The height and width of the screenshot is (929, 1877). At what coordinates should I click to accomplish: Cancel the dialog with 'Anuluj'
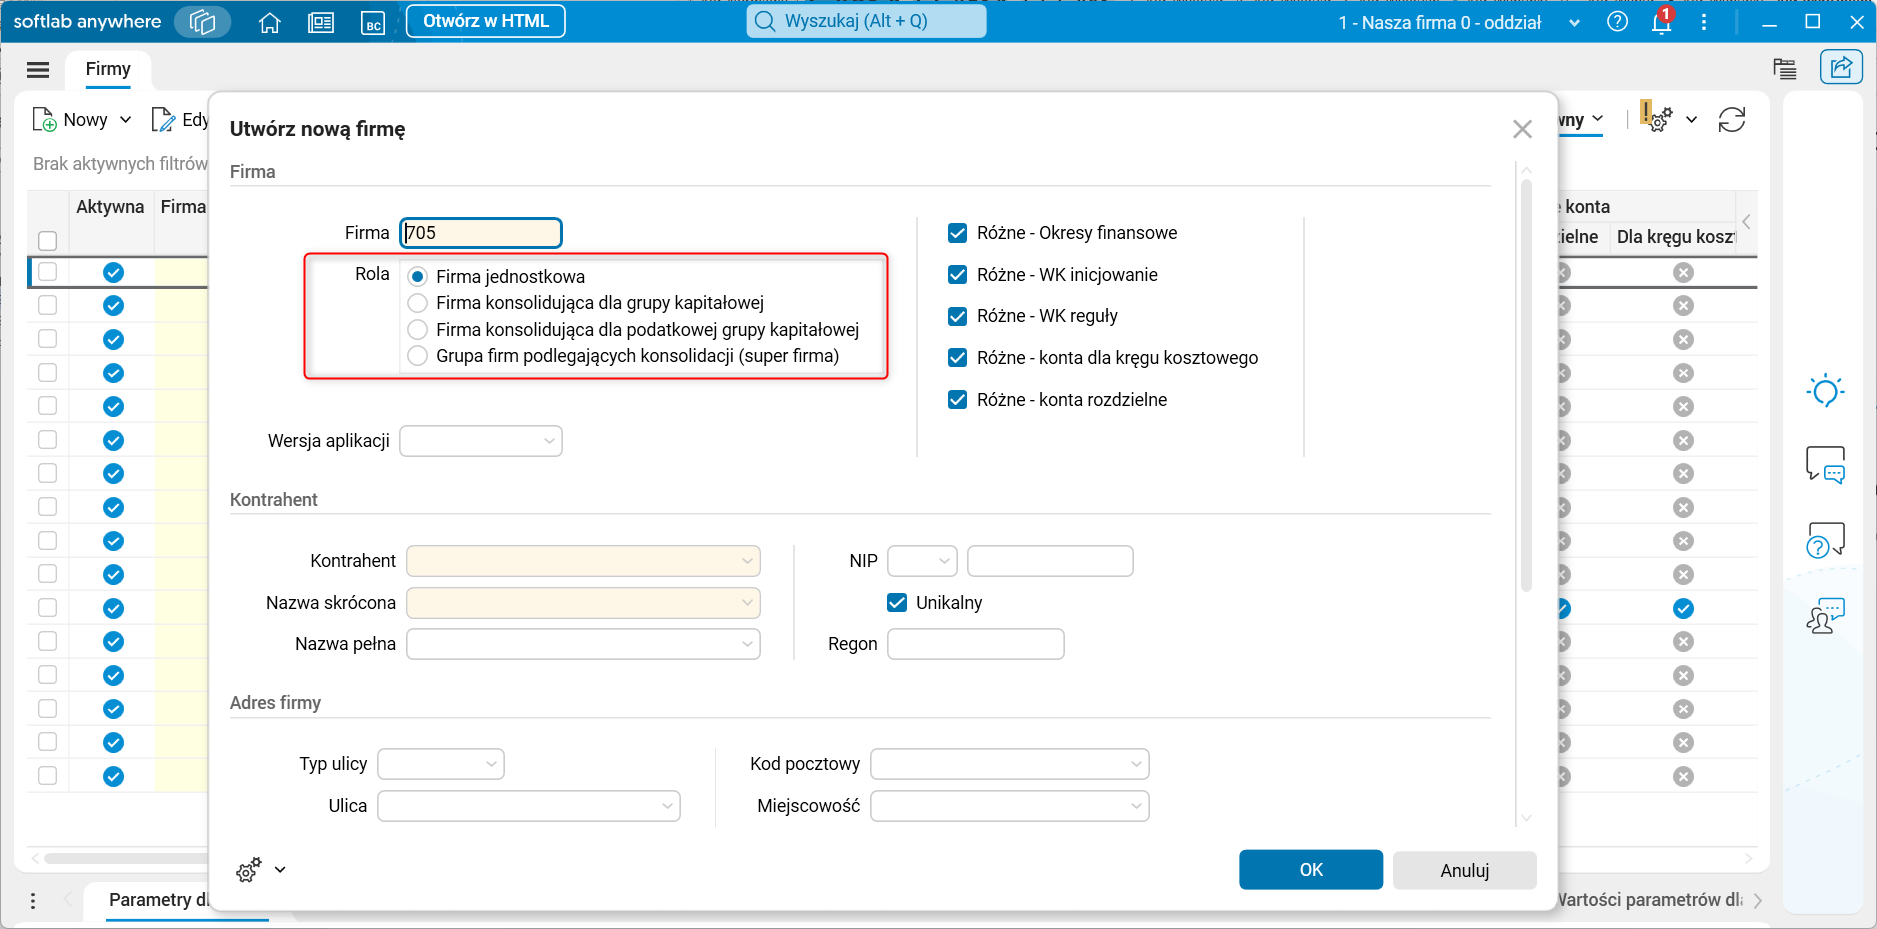click(x=1464, y=869)
